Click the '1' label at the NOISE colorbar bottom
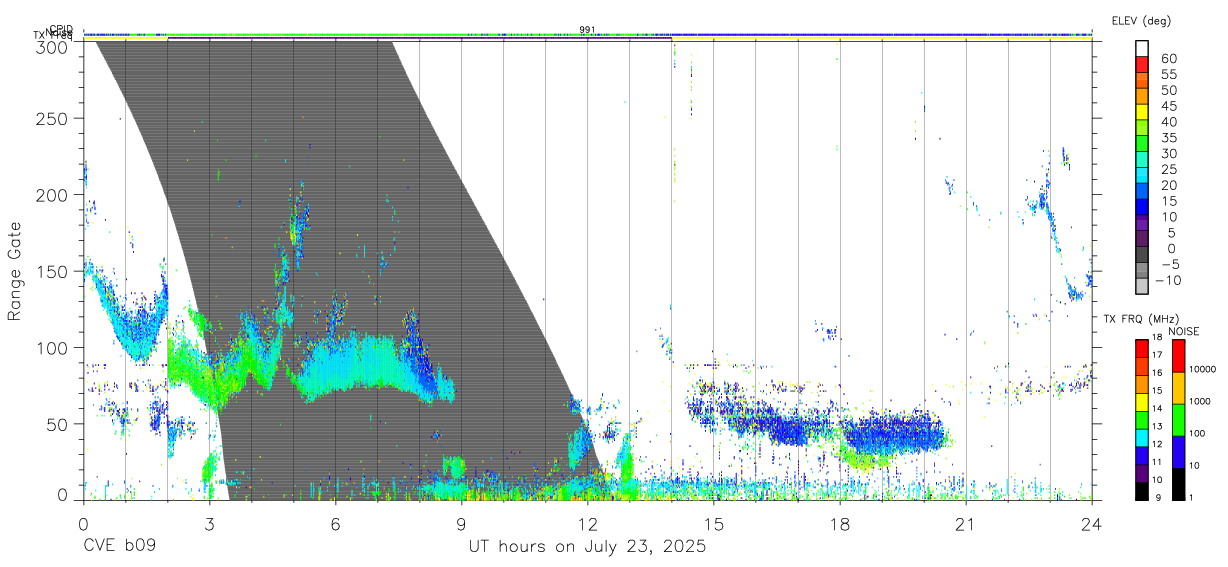 (x=1191, y=498)
